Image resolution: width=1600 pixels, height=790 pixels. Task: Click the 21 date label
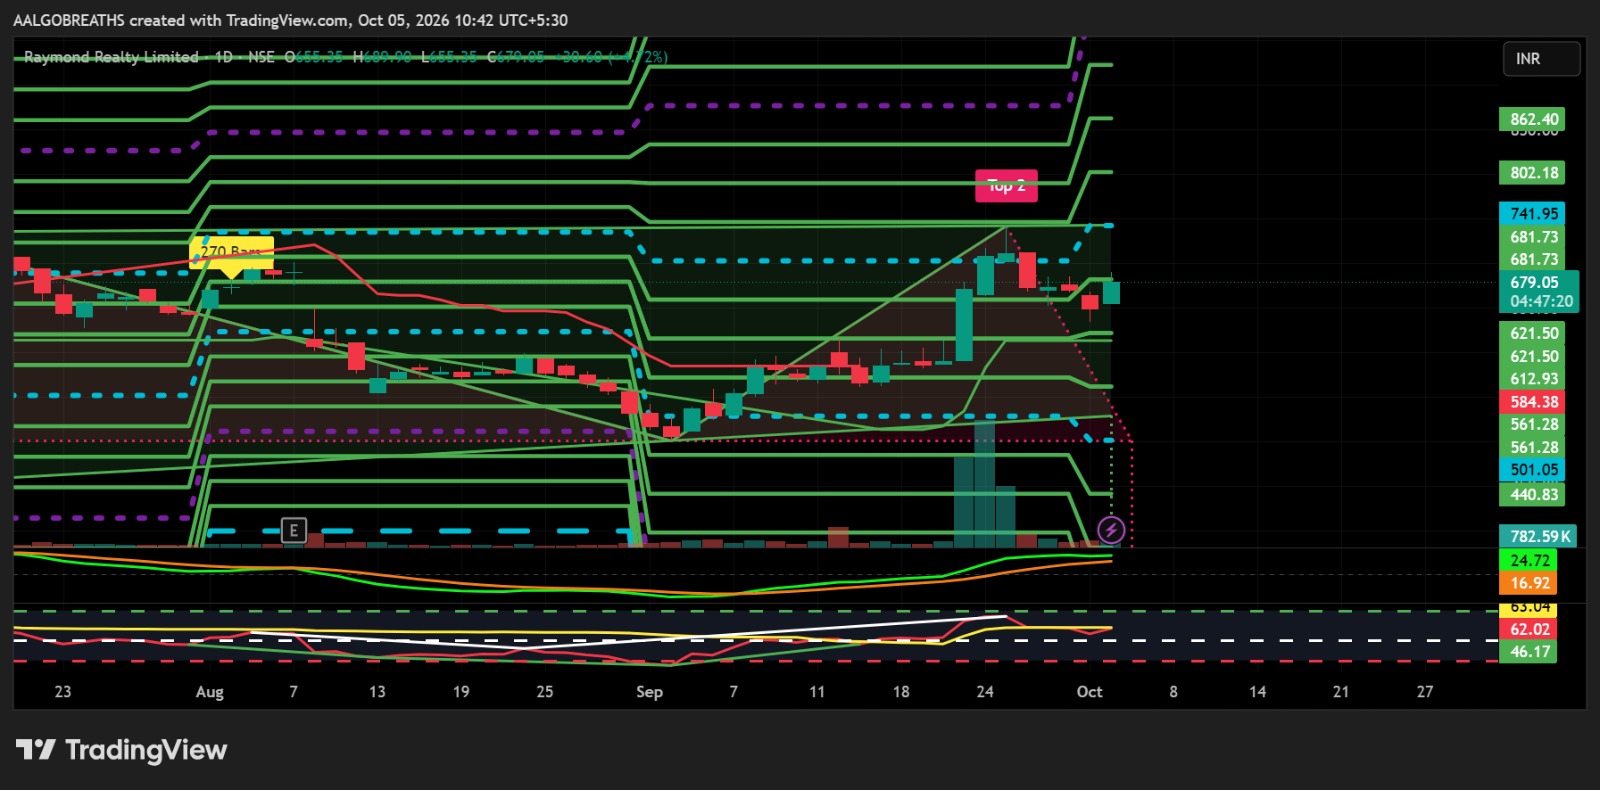[x=1341, y=692]
